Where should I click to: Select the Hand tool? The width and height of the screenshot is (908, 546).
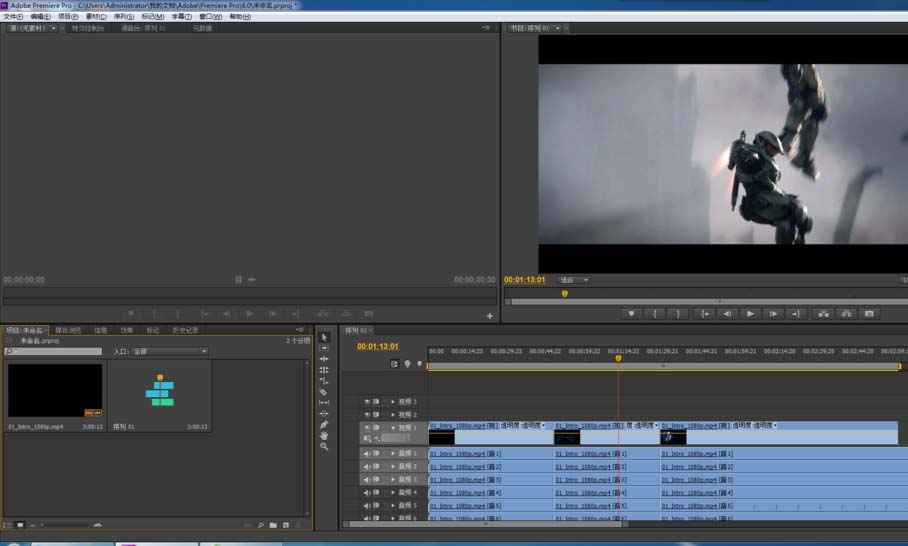[324, 435]
